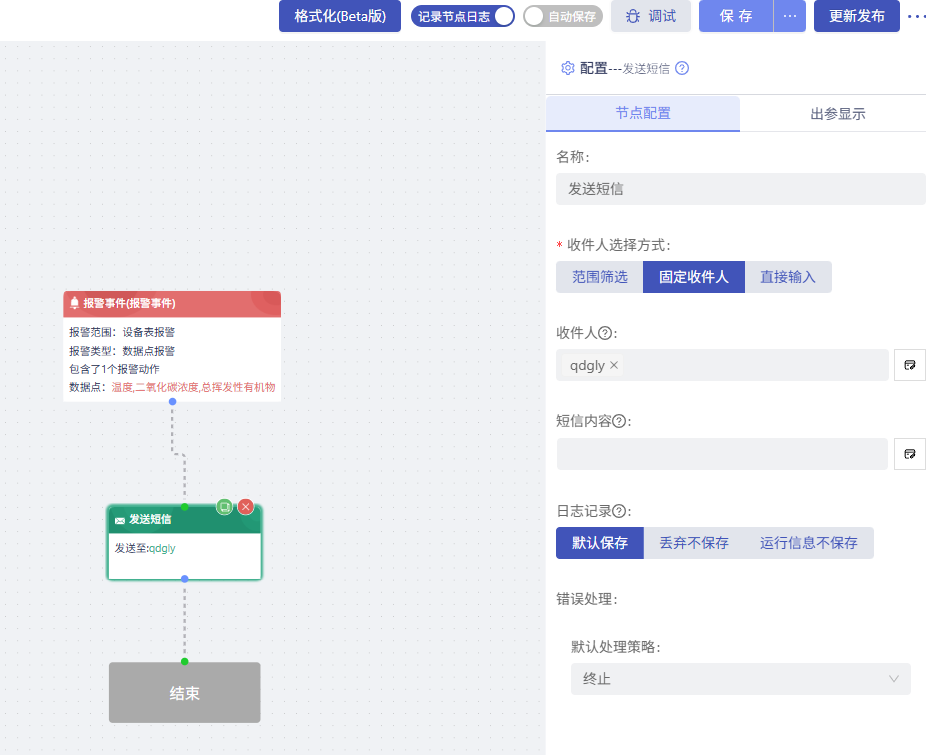The width and height of the screenshot is (926, 755).
Task: Switch to the 节点配置 tab
Action: coord(643,114)
